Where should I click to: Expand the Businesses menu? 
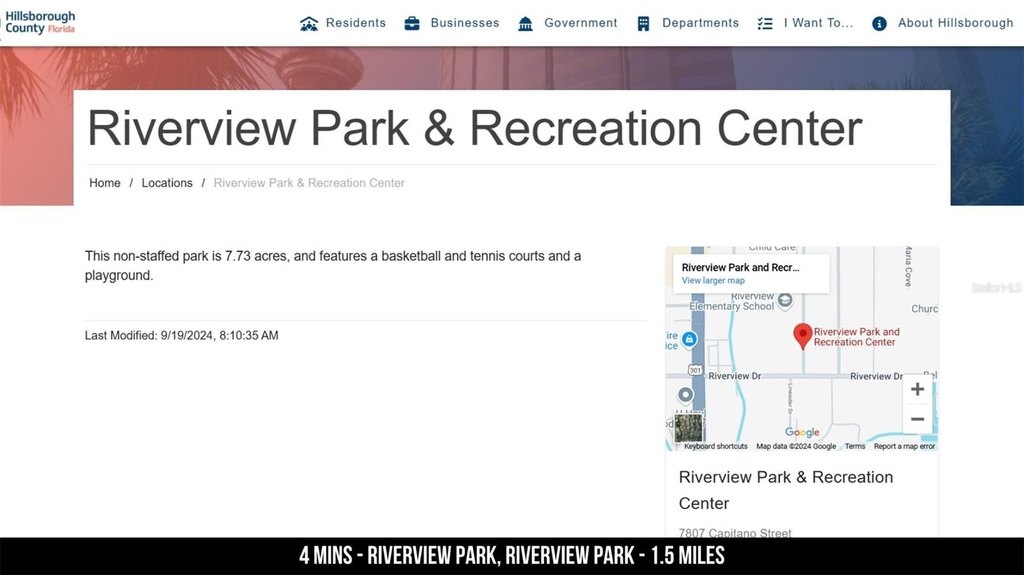[x=464, y=23]
